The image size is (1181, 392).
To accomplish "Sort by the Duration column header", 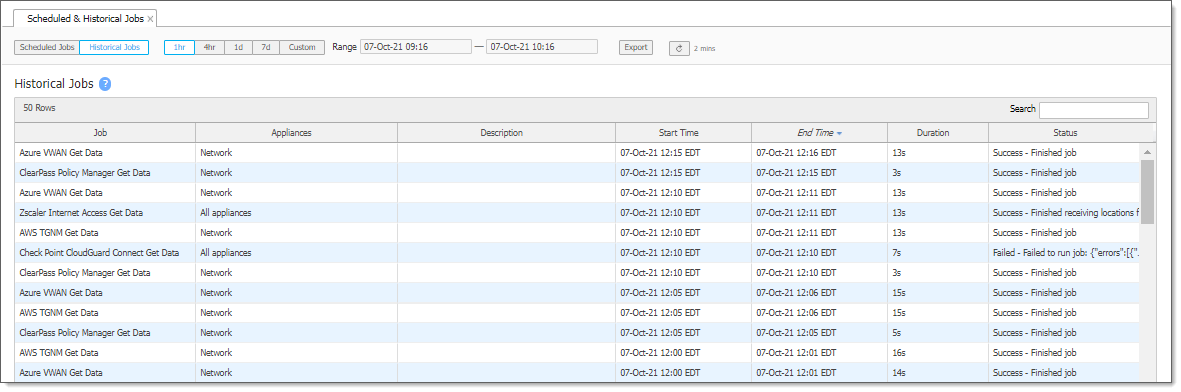I will (937, 133).
